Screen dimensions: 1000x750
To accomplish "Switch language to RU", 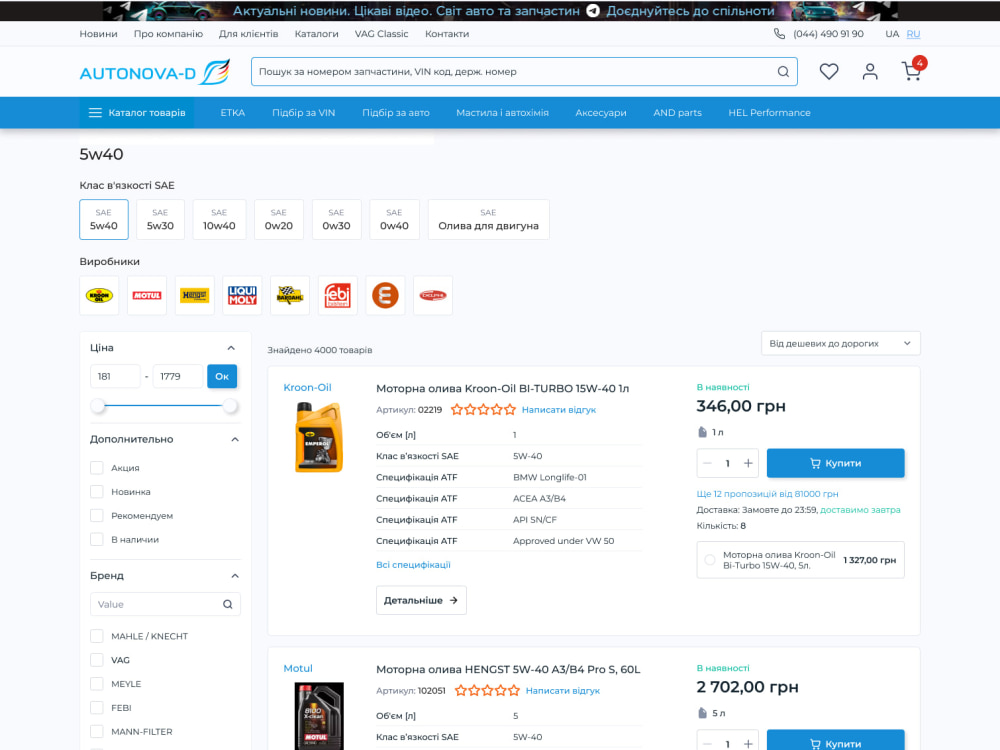I will [x=913, y=34].
